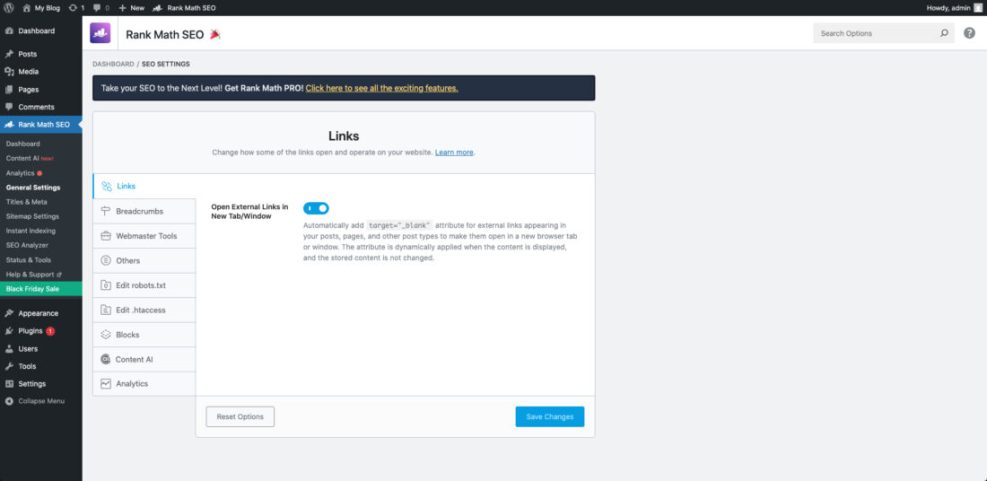
Task: Click the Reset Options button
Action: (x=240, y=417)
